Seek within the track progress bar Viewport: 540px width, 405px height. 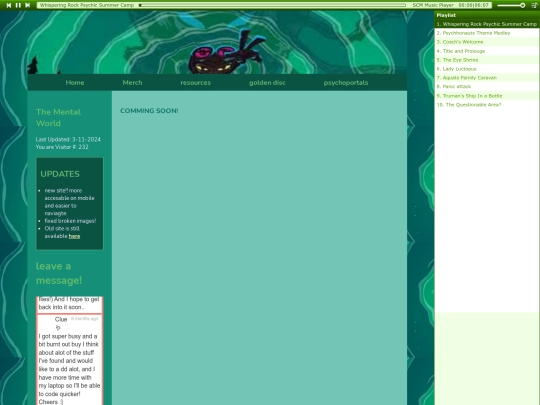click(272, 5)
